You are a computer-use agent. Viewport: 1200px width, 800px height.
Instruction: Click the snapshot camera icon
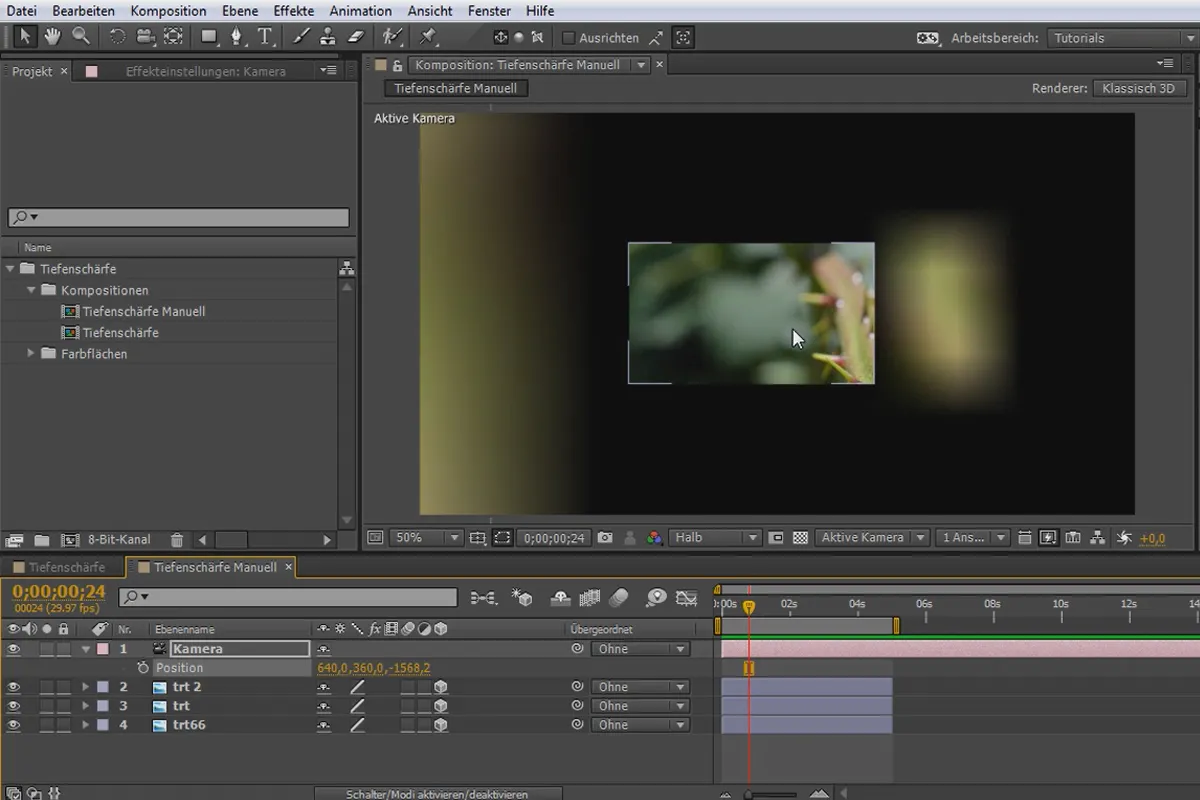(605, 538)
